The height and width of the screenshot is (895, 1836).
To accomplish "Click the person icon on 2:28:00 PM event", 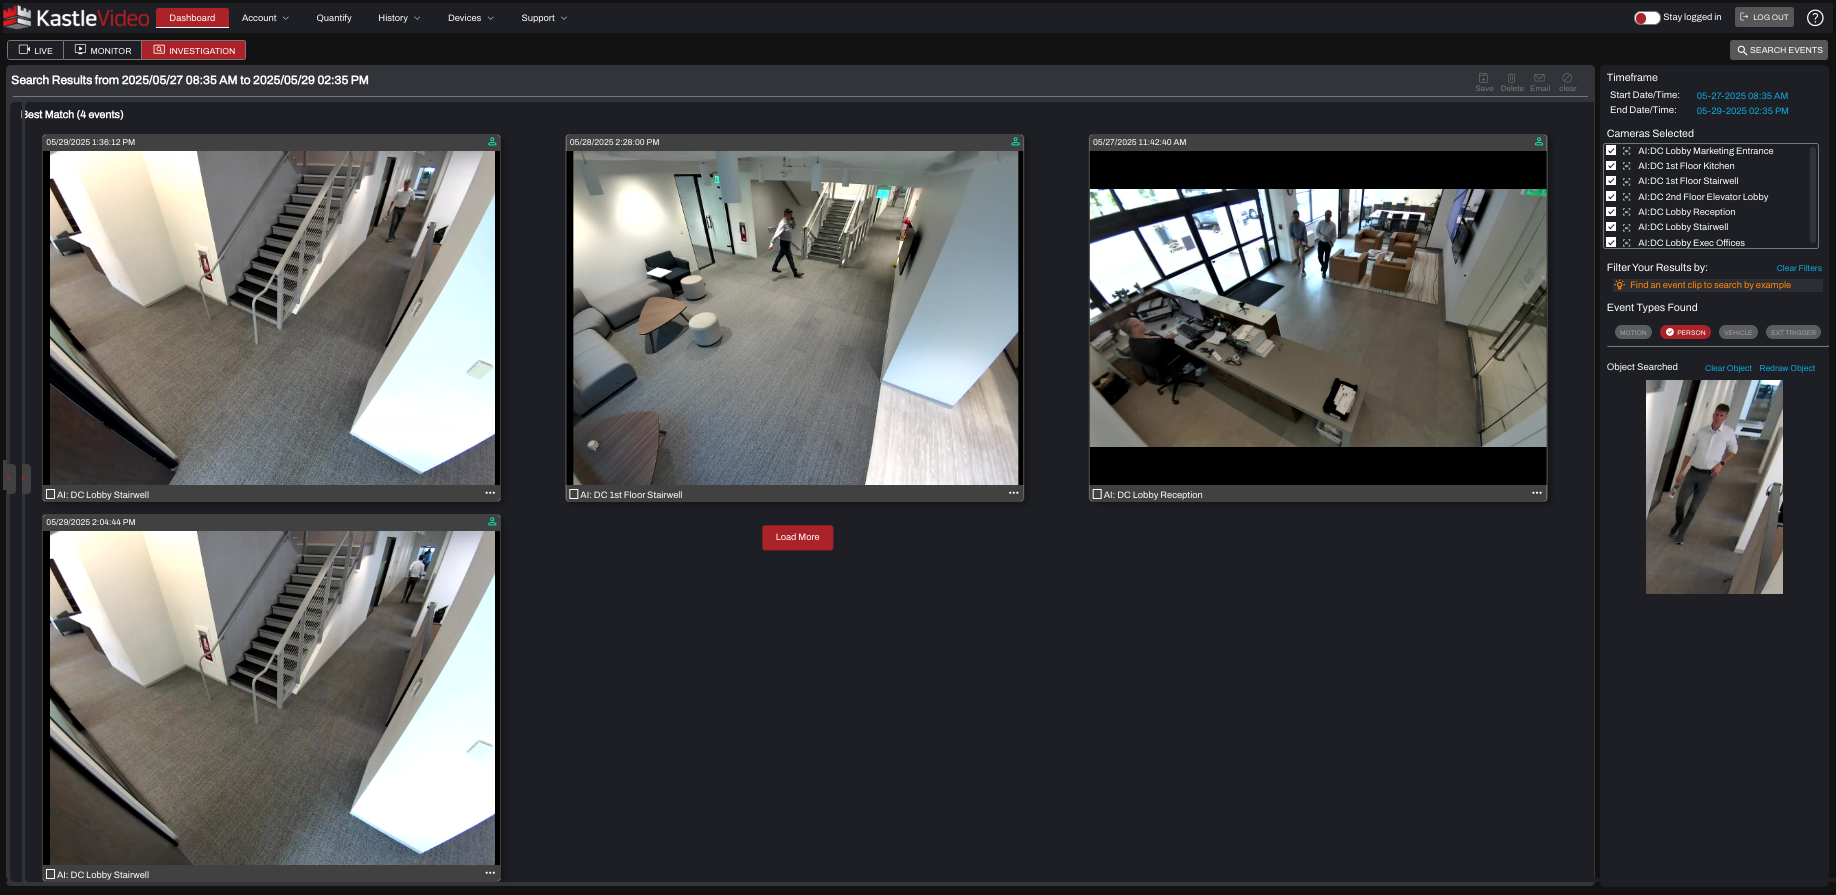I will [x=1015, y=142].
